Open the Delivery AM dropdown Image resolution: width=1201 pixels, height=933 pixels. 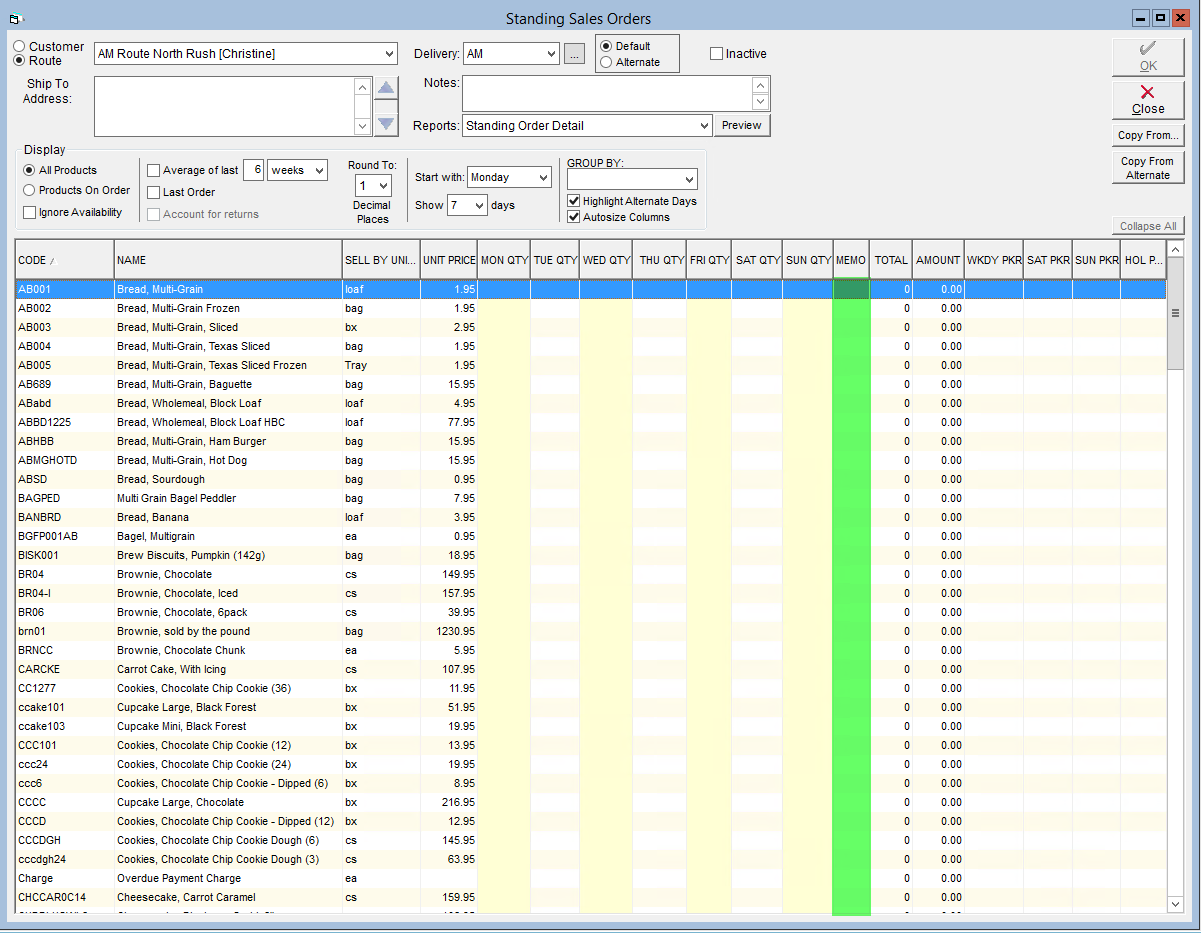click(x=551, y=54)
